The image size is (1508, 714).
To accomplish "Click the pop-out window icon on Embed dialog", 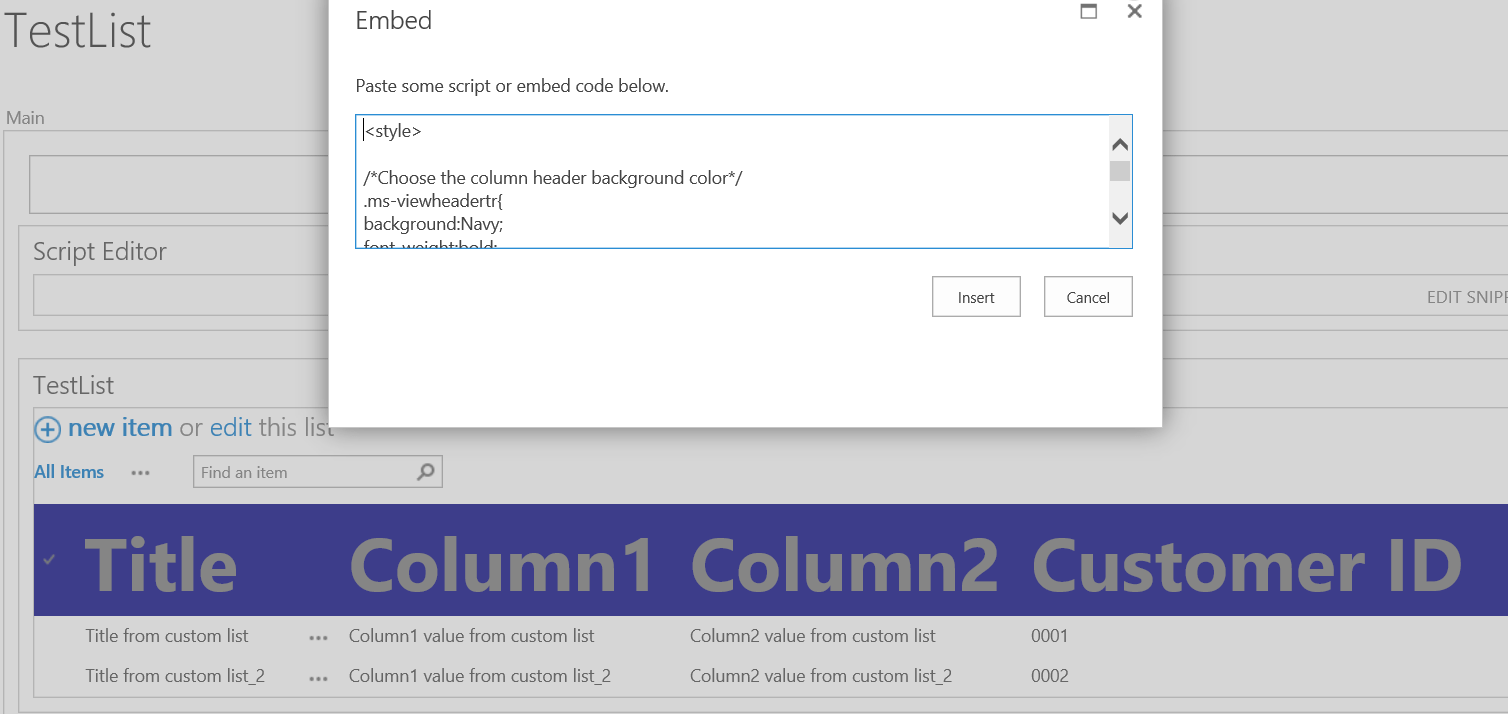I will (x=1089, y=11).
